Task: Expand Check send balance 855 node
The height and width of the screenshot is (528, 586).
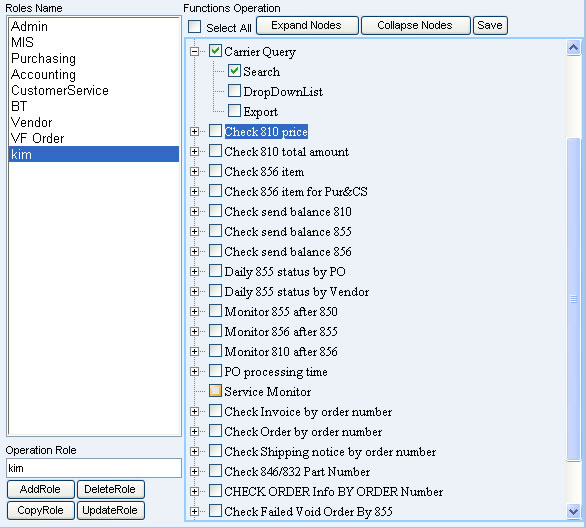Action: click(194, 231)
